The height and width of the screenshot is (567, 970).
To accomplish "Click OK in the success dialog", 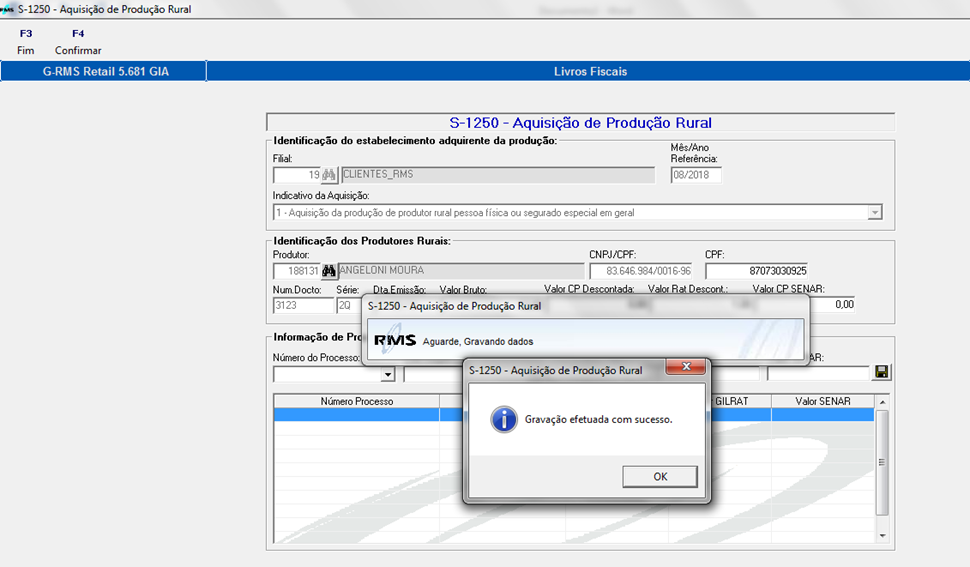I will pos(660,477).
